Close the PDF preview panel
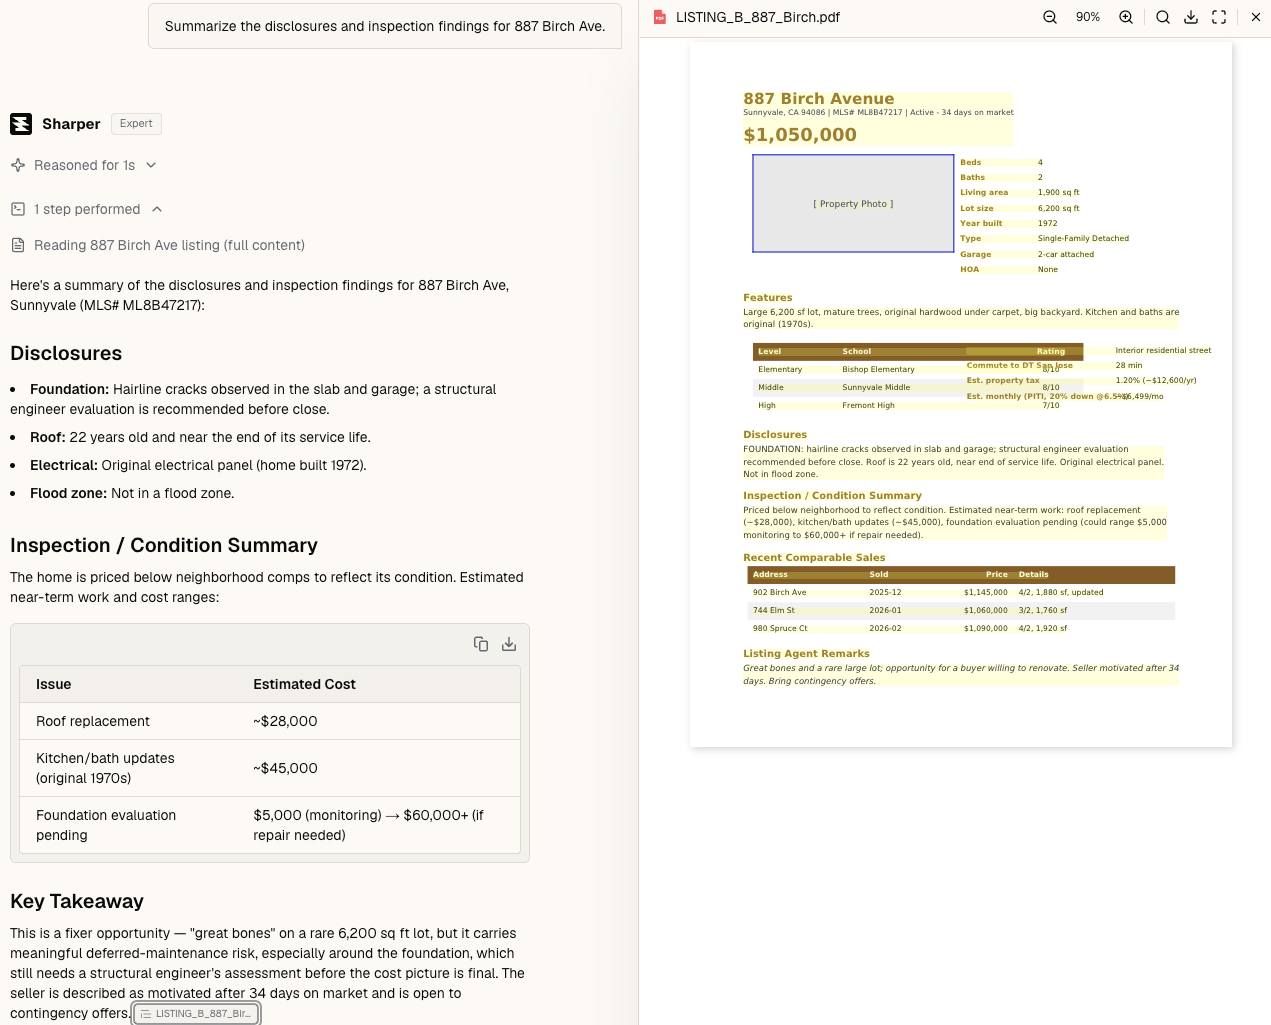Screen dimensions: 1271x1025 pyautogui.click(x=1256, y=17)
